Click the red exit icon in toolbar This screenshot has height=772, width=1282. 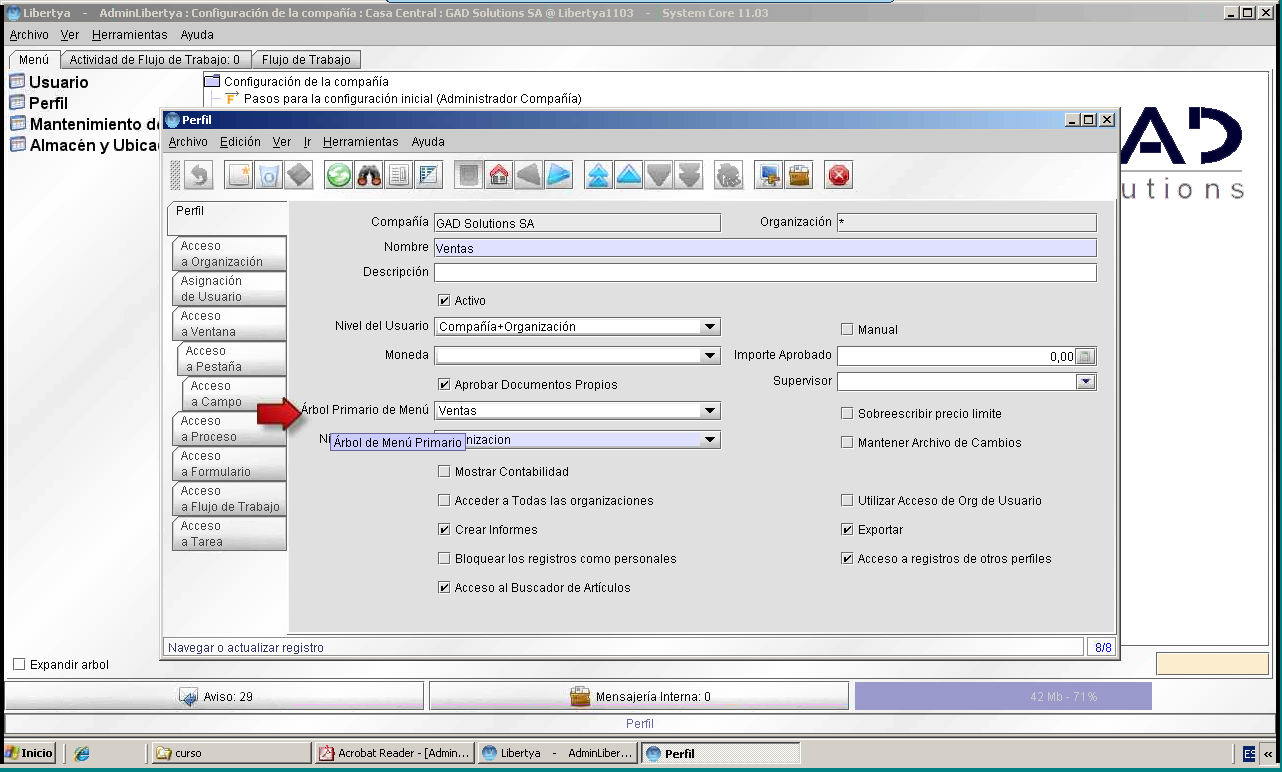[838, 176]
